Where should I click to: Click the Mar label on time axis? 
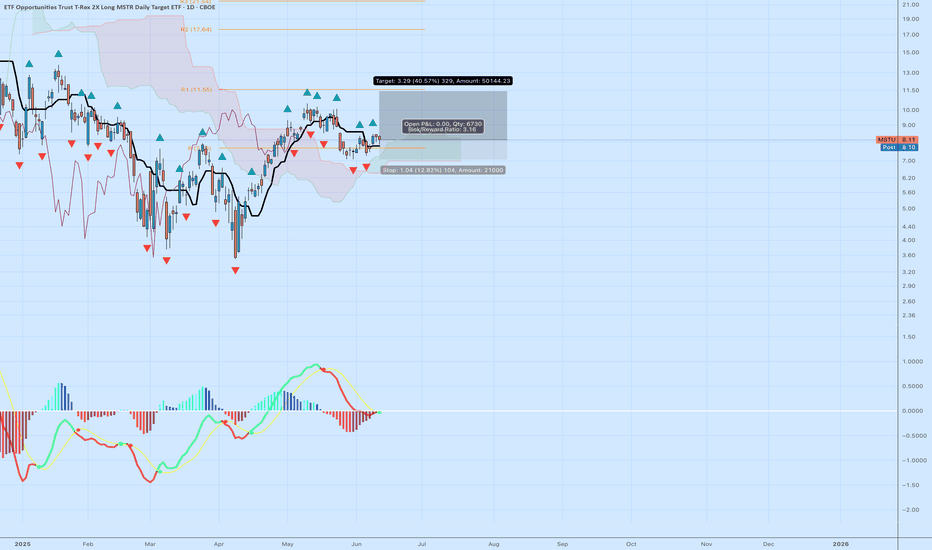tap(150, 544)
